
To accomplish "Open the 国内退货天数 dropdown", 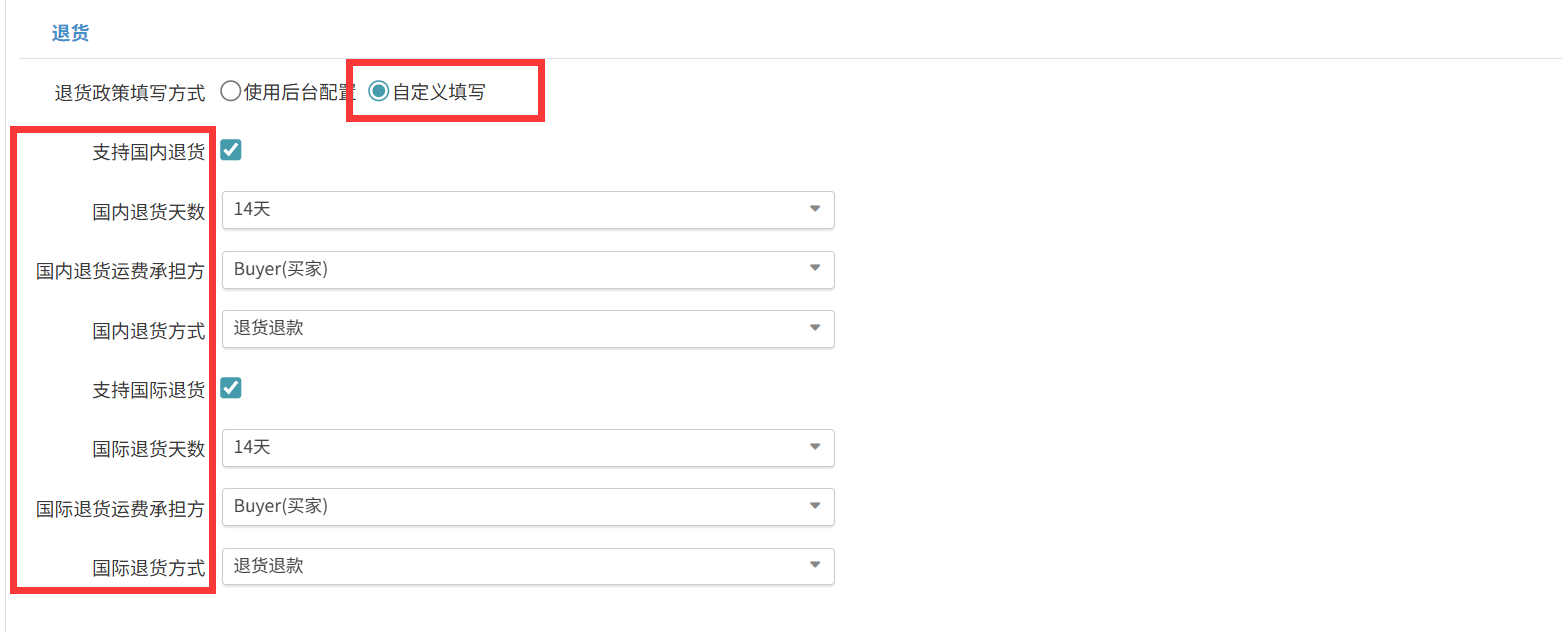I will (528, 210).
